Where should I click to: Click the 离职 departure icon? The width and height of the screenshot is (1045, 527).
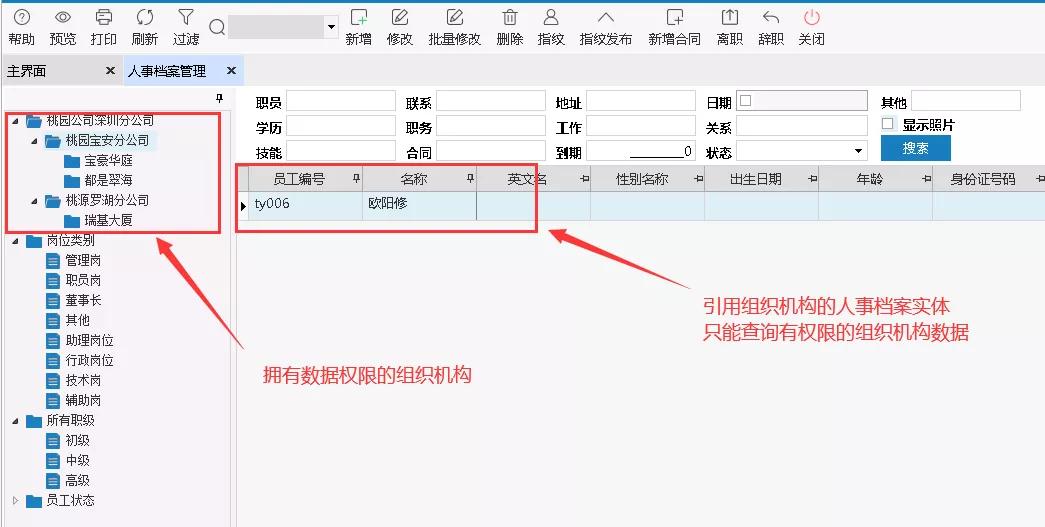[x=730, y=17]
